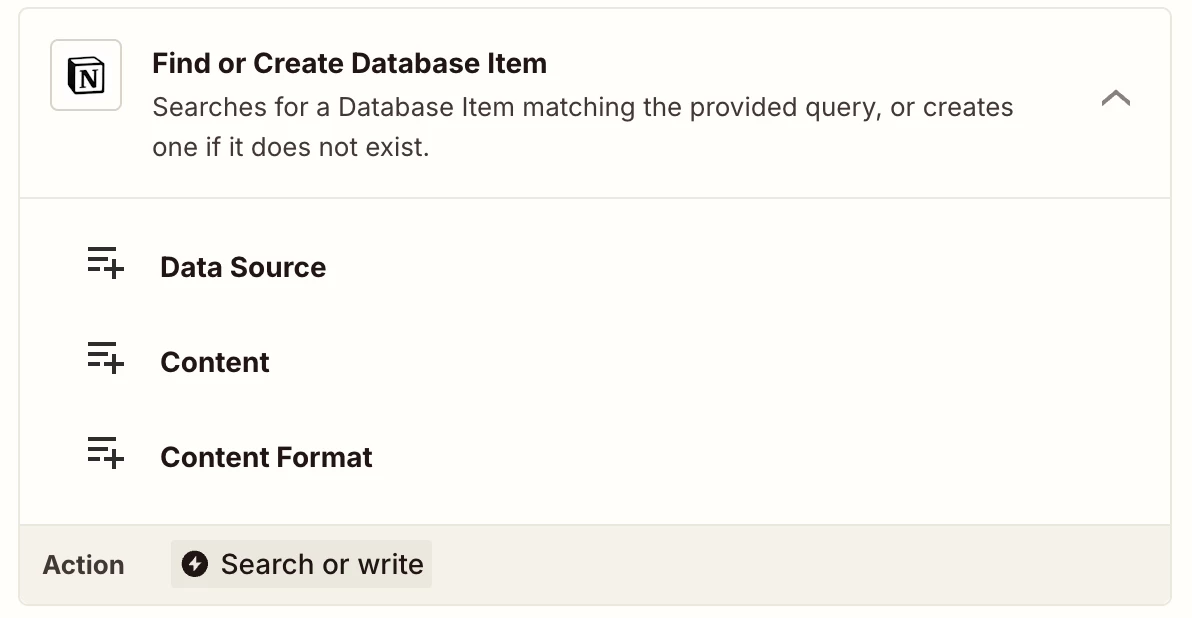Click the add-field icon beside Content Format
The image size is (1192, 618).
[105, 454]
